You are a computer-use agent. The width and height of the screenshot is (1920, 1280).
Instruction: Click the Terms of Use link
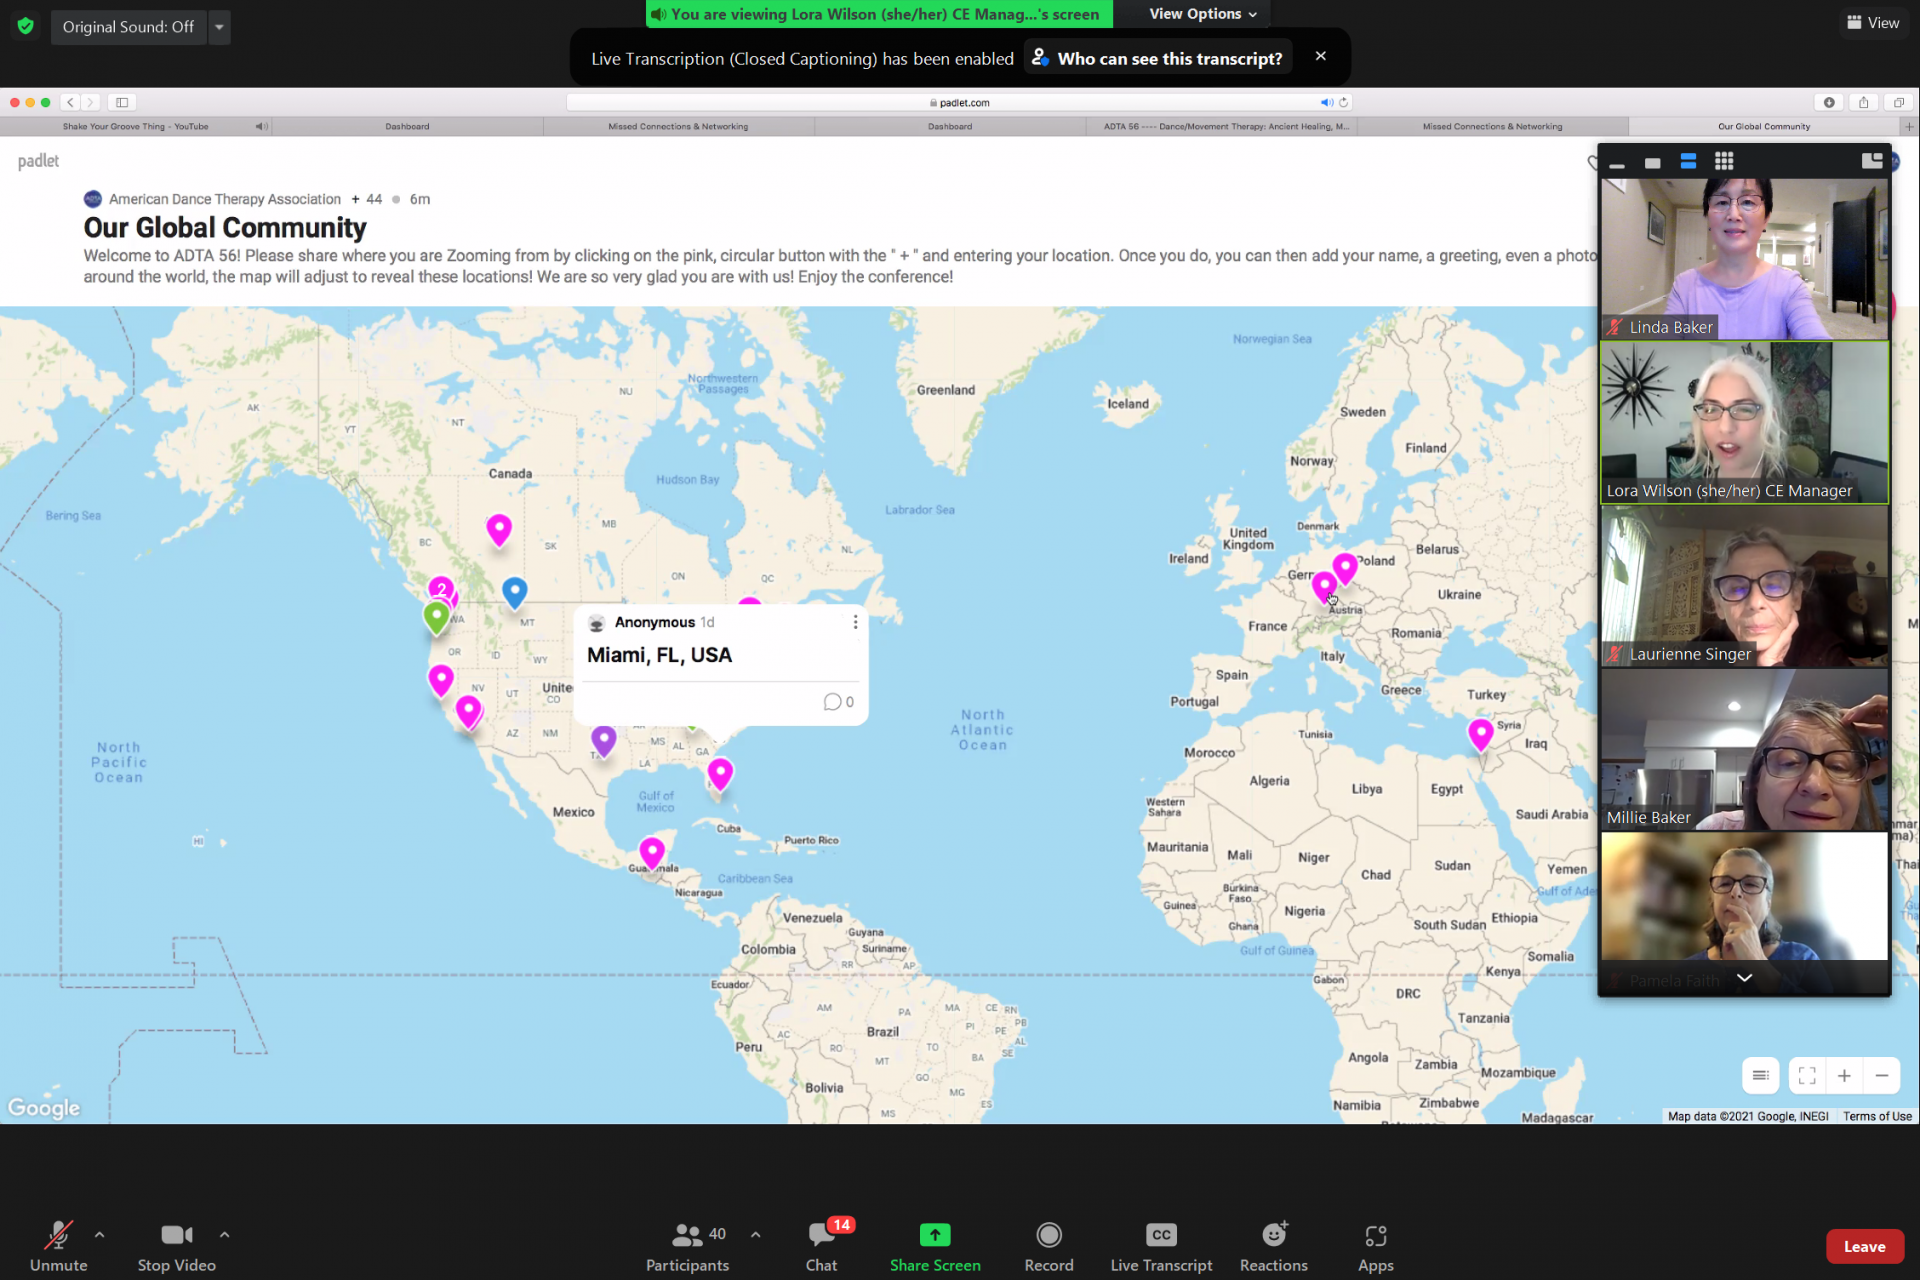coord(1877,1116)
